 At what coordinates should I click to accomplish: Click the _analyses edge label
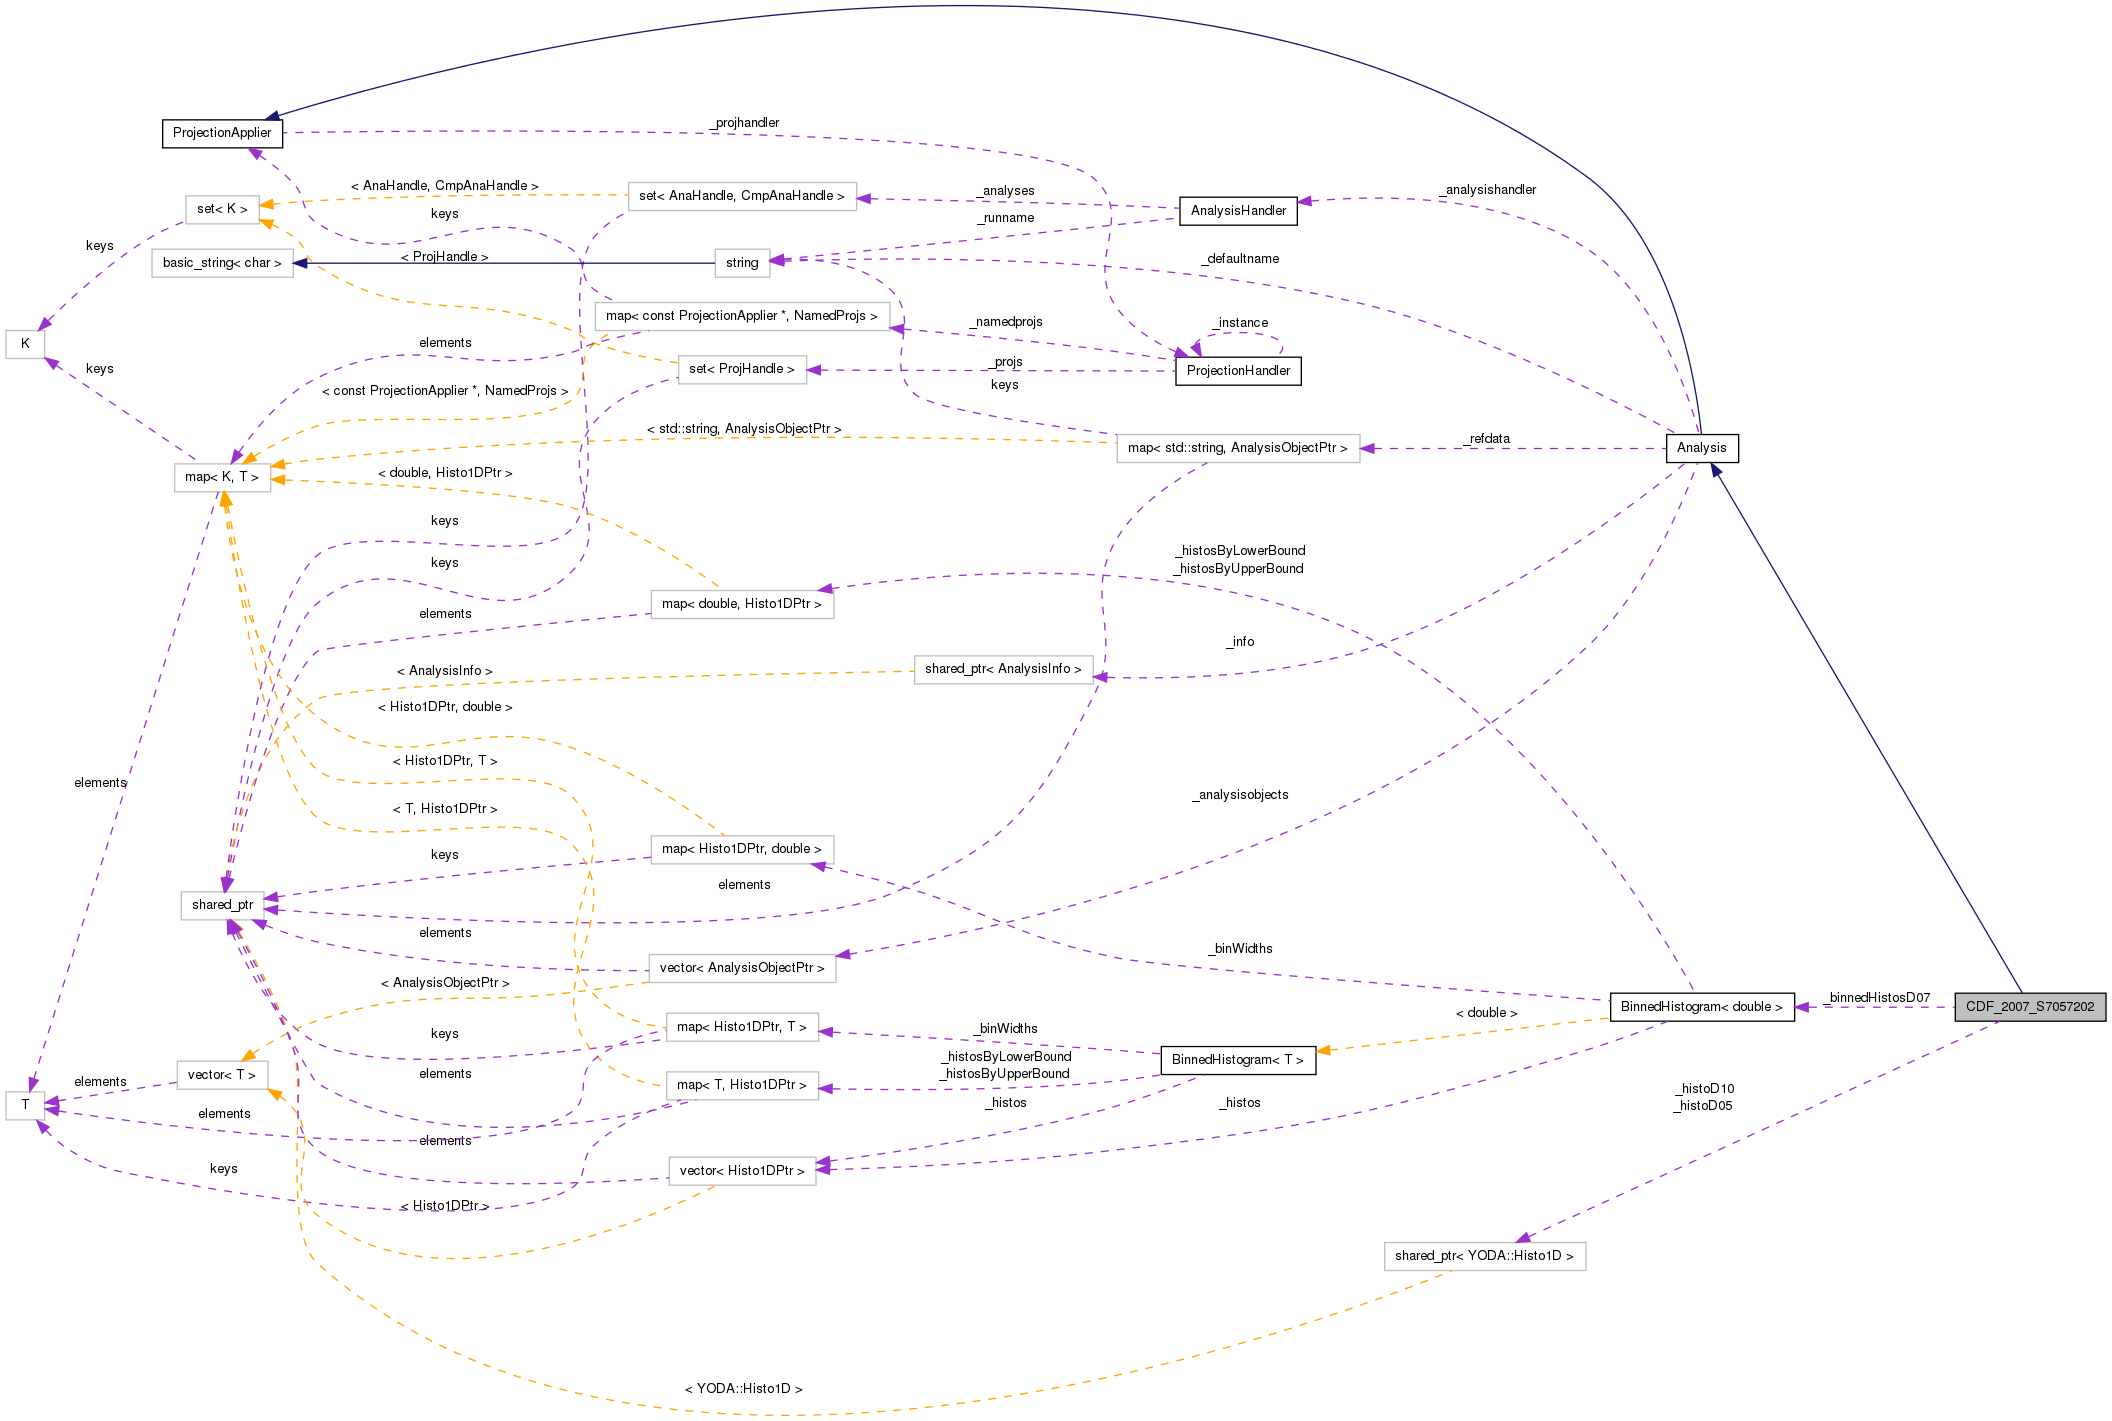(1005, 191)
